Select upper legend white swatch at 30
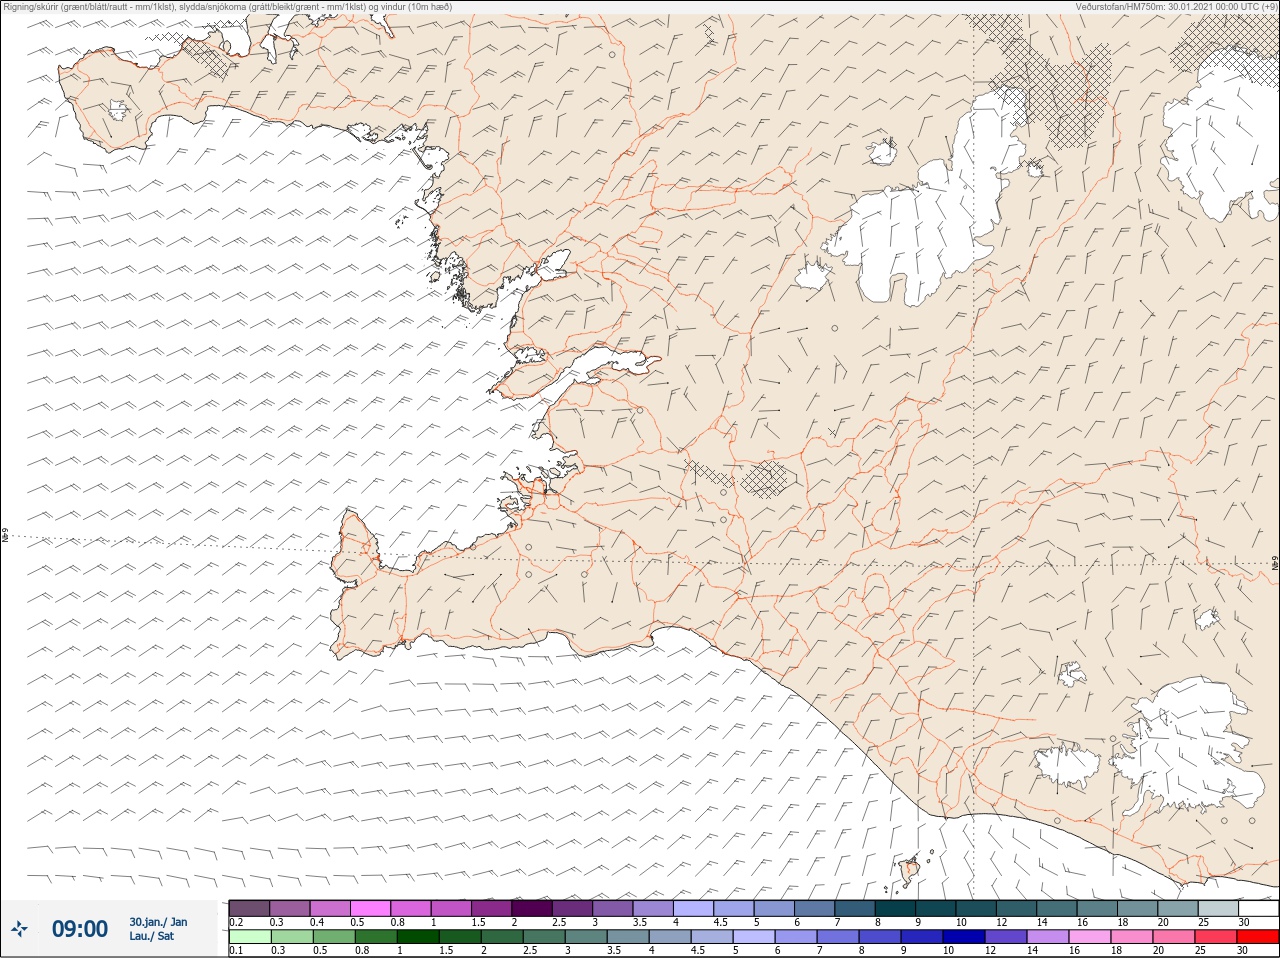This screenshot has width=1280, height=958. [x=1259, y=908]
